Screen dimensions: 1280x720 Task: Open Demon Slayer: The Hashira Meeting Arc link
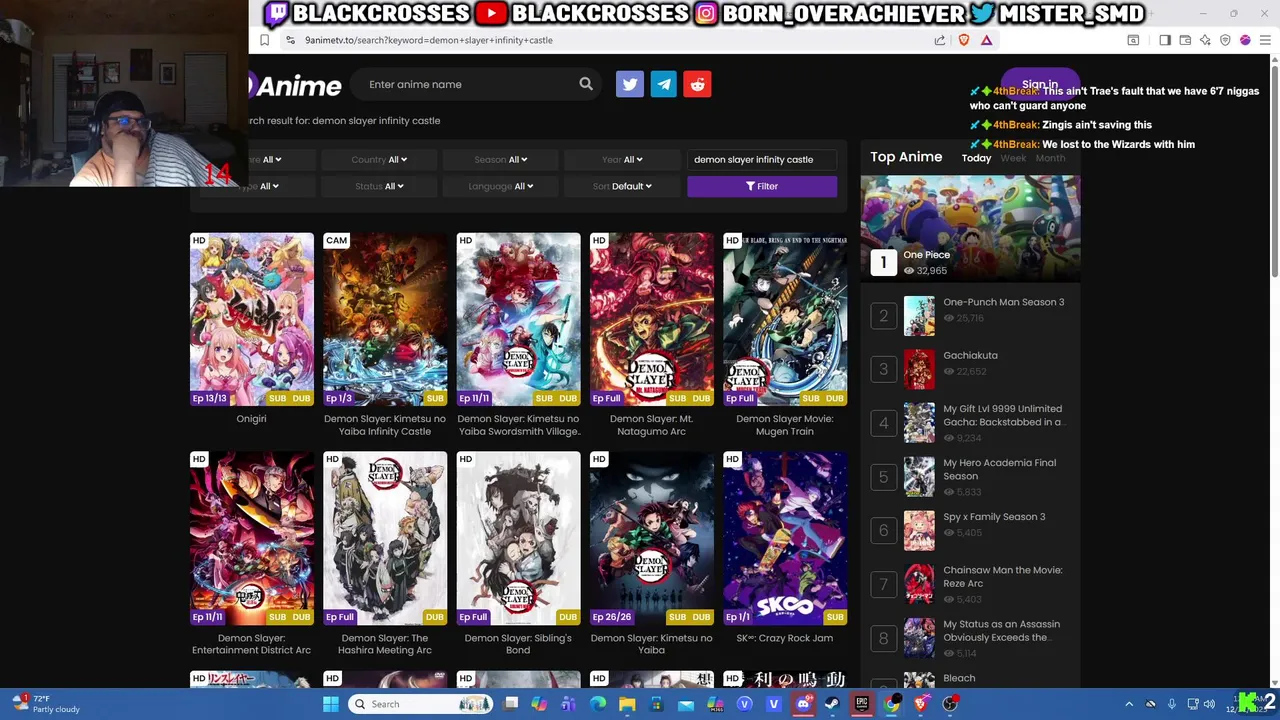pos(385,644)
